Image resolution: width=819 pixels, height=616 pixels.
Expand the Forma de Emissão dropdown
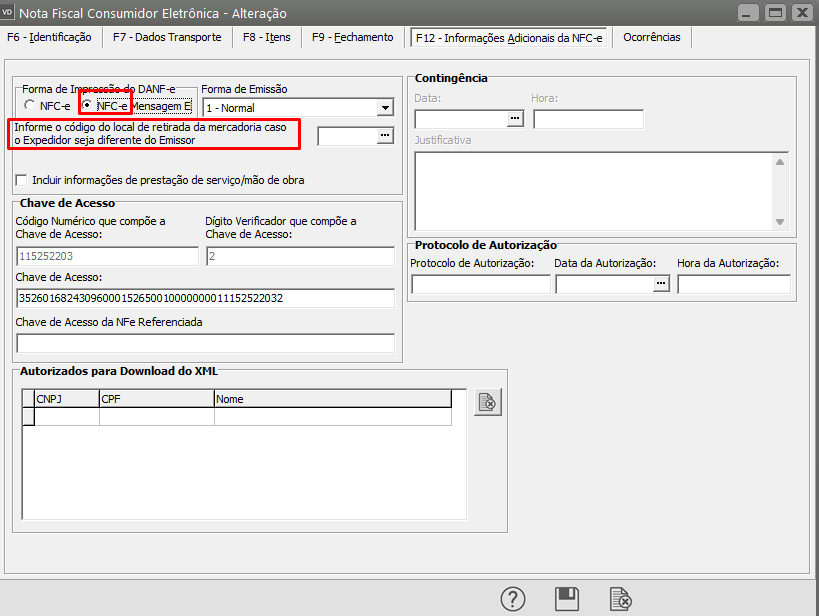pyautogui.click(x=385, y=107)
